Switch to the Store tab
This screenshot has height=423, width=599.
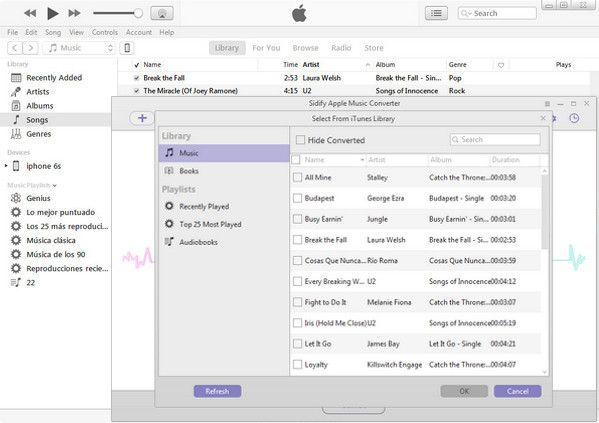point(374,48)
